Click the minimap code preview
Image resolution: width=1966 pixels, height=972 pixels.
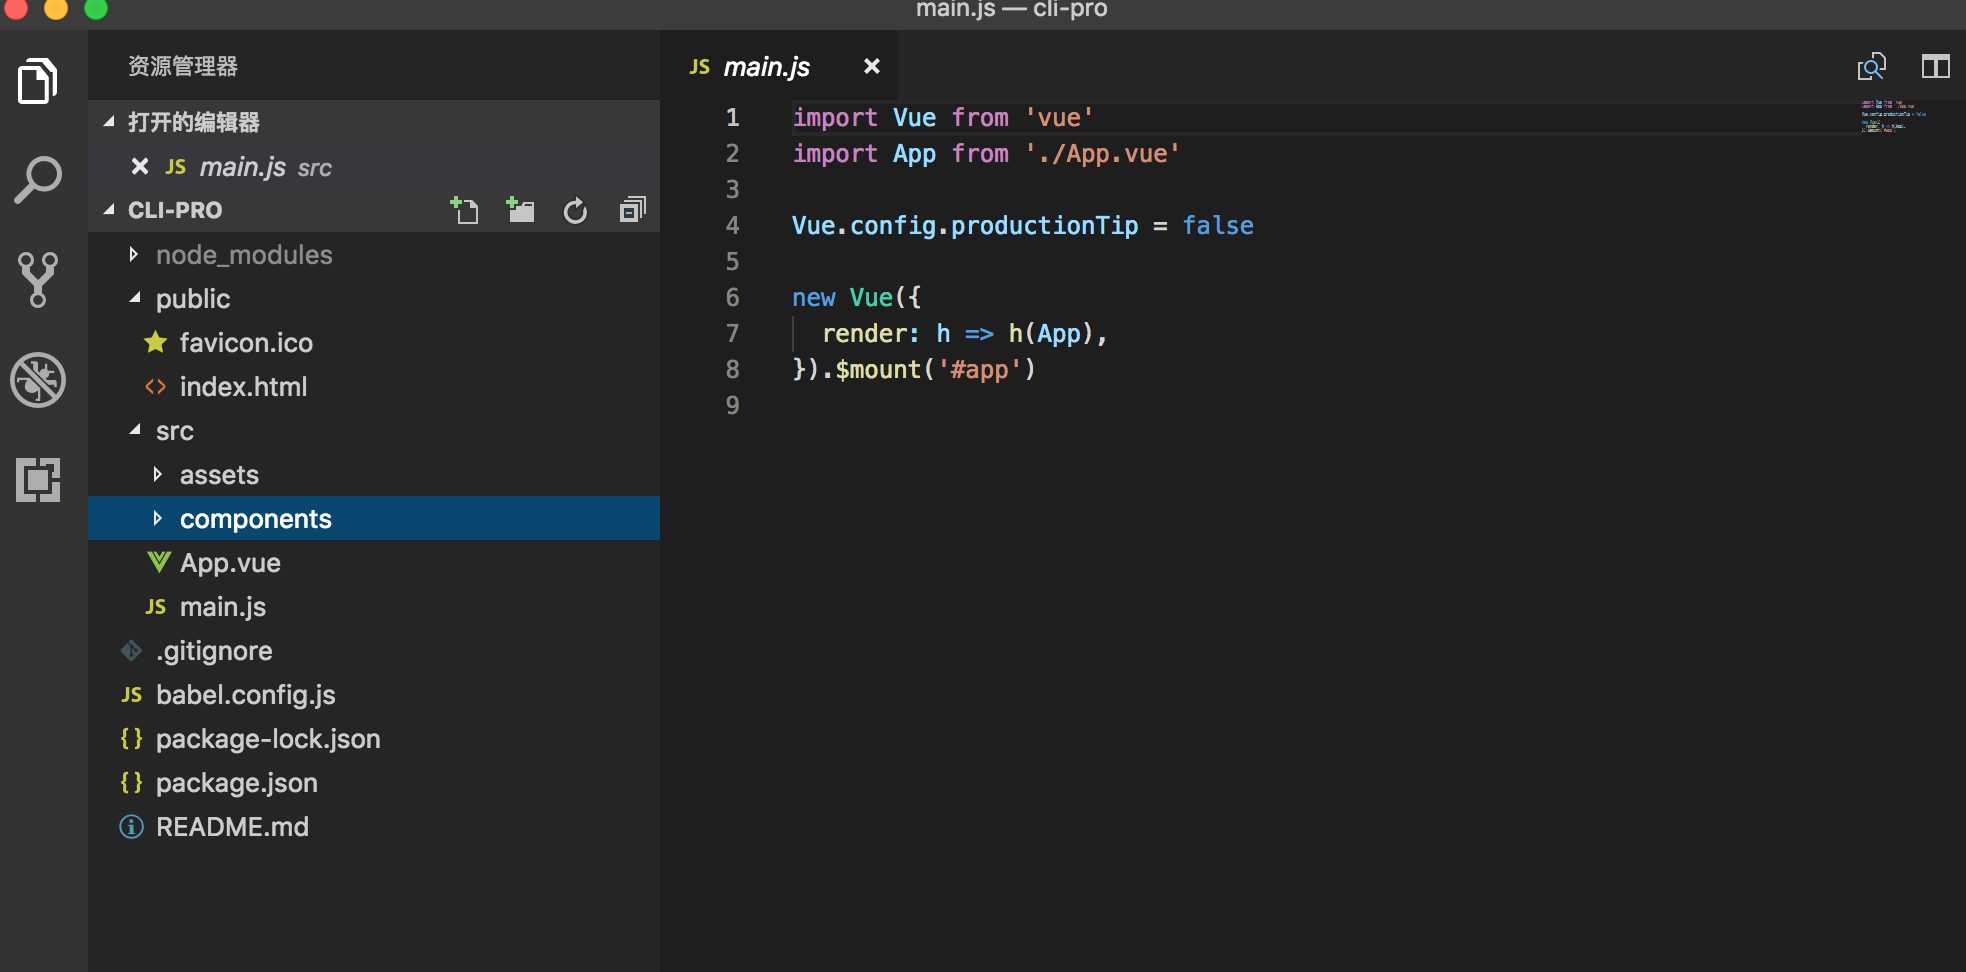tap(1892, 116)
